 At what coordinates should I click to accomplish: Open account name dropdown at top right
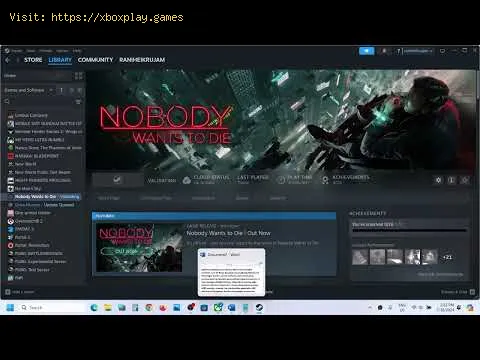point(418,51)
